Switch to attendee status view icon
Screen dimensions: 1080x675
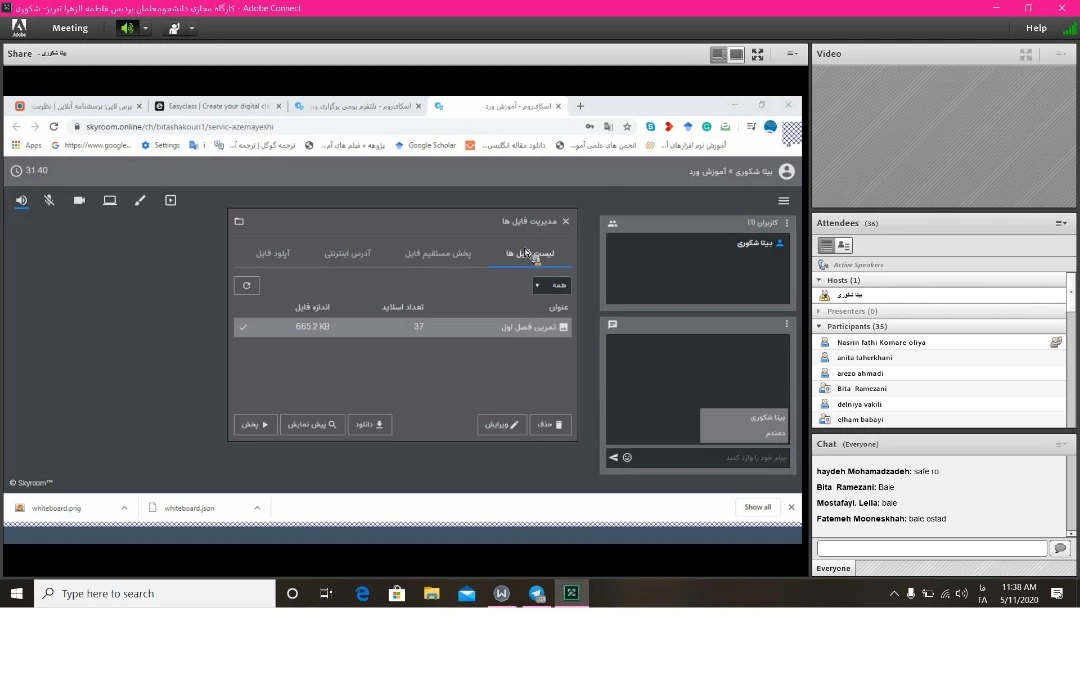[844, 246]
